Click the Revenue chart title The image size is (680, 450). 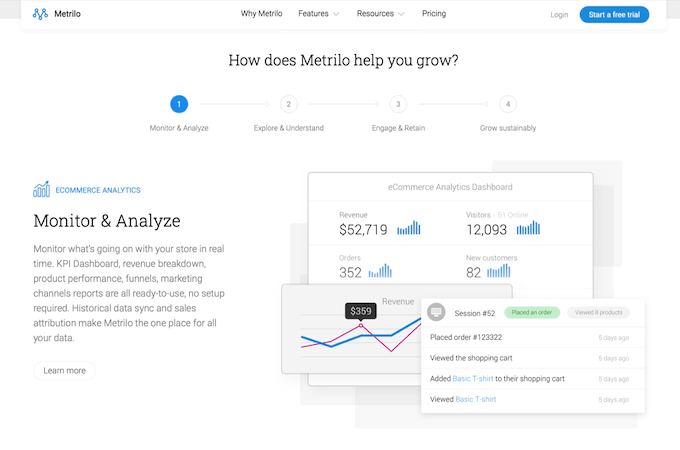pos(398,301)
